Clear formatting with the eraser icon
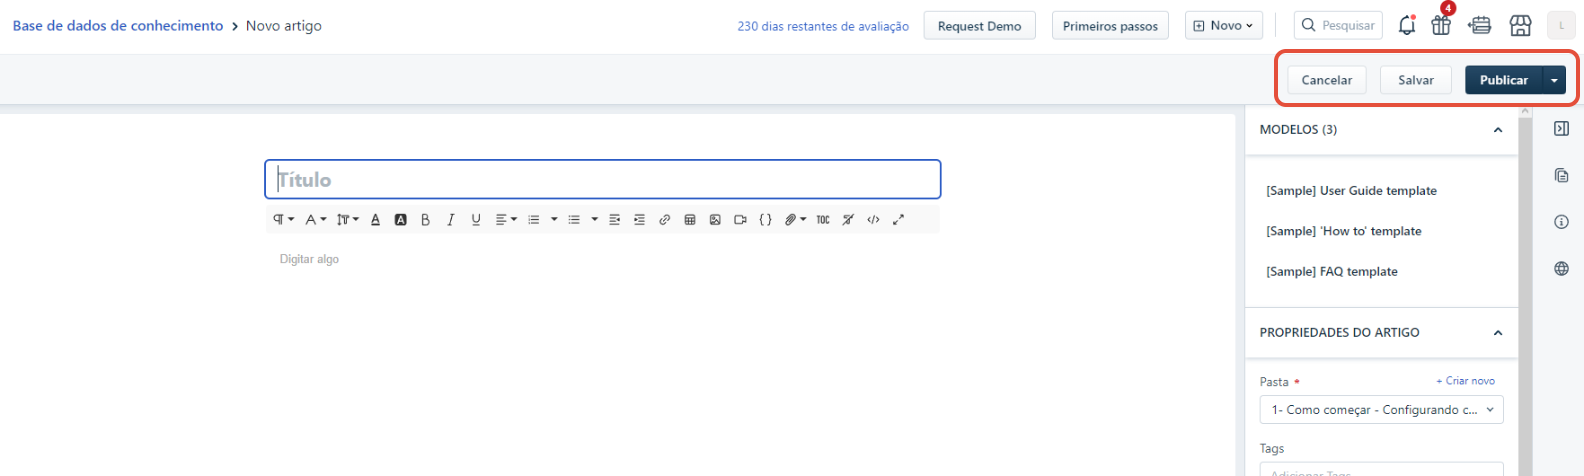1584x476 pixels. (x=847, y=220)
